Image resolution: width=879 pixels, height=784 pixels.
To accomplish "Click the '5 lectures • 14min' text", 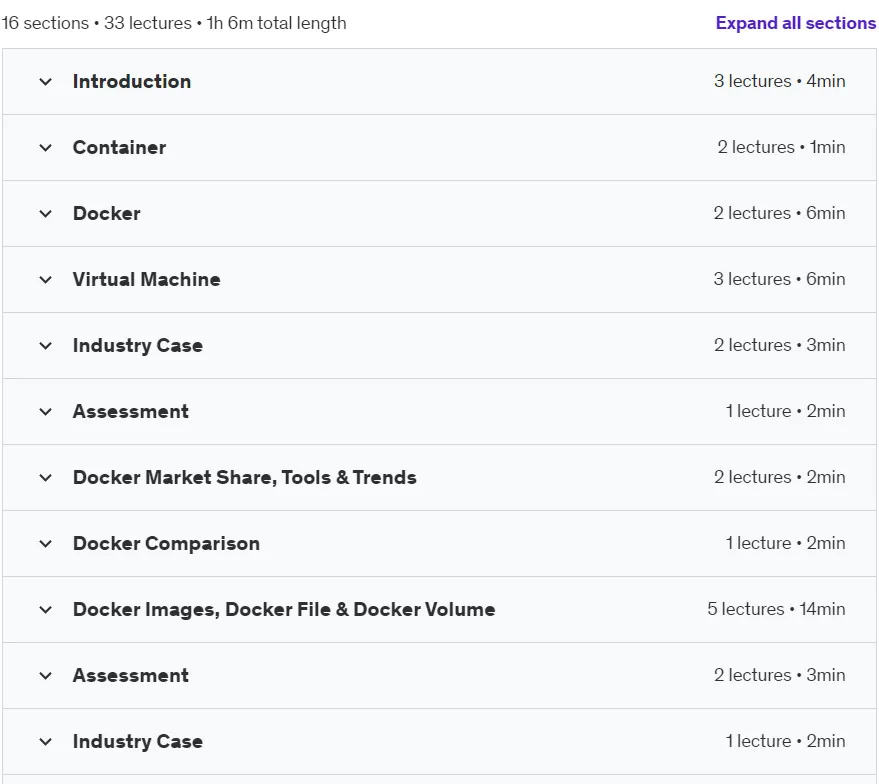I will pos(776,609).
